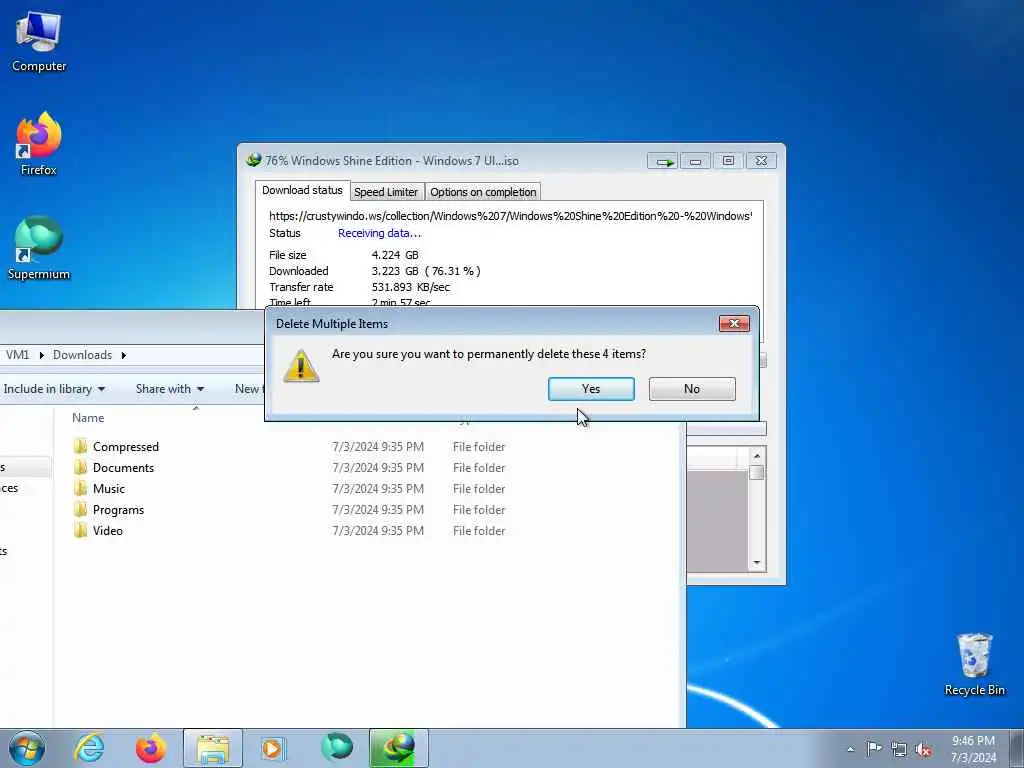Select the Programs folder icon
The height and width of the screenshot is (768, 1024).
[x=80, y=509]
